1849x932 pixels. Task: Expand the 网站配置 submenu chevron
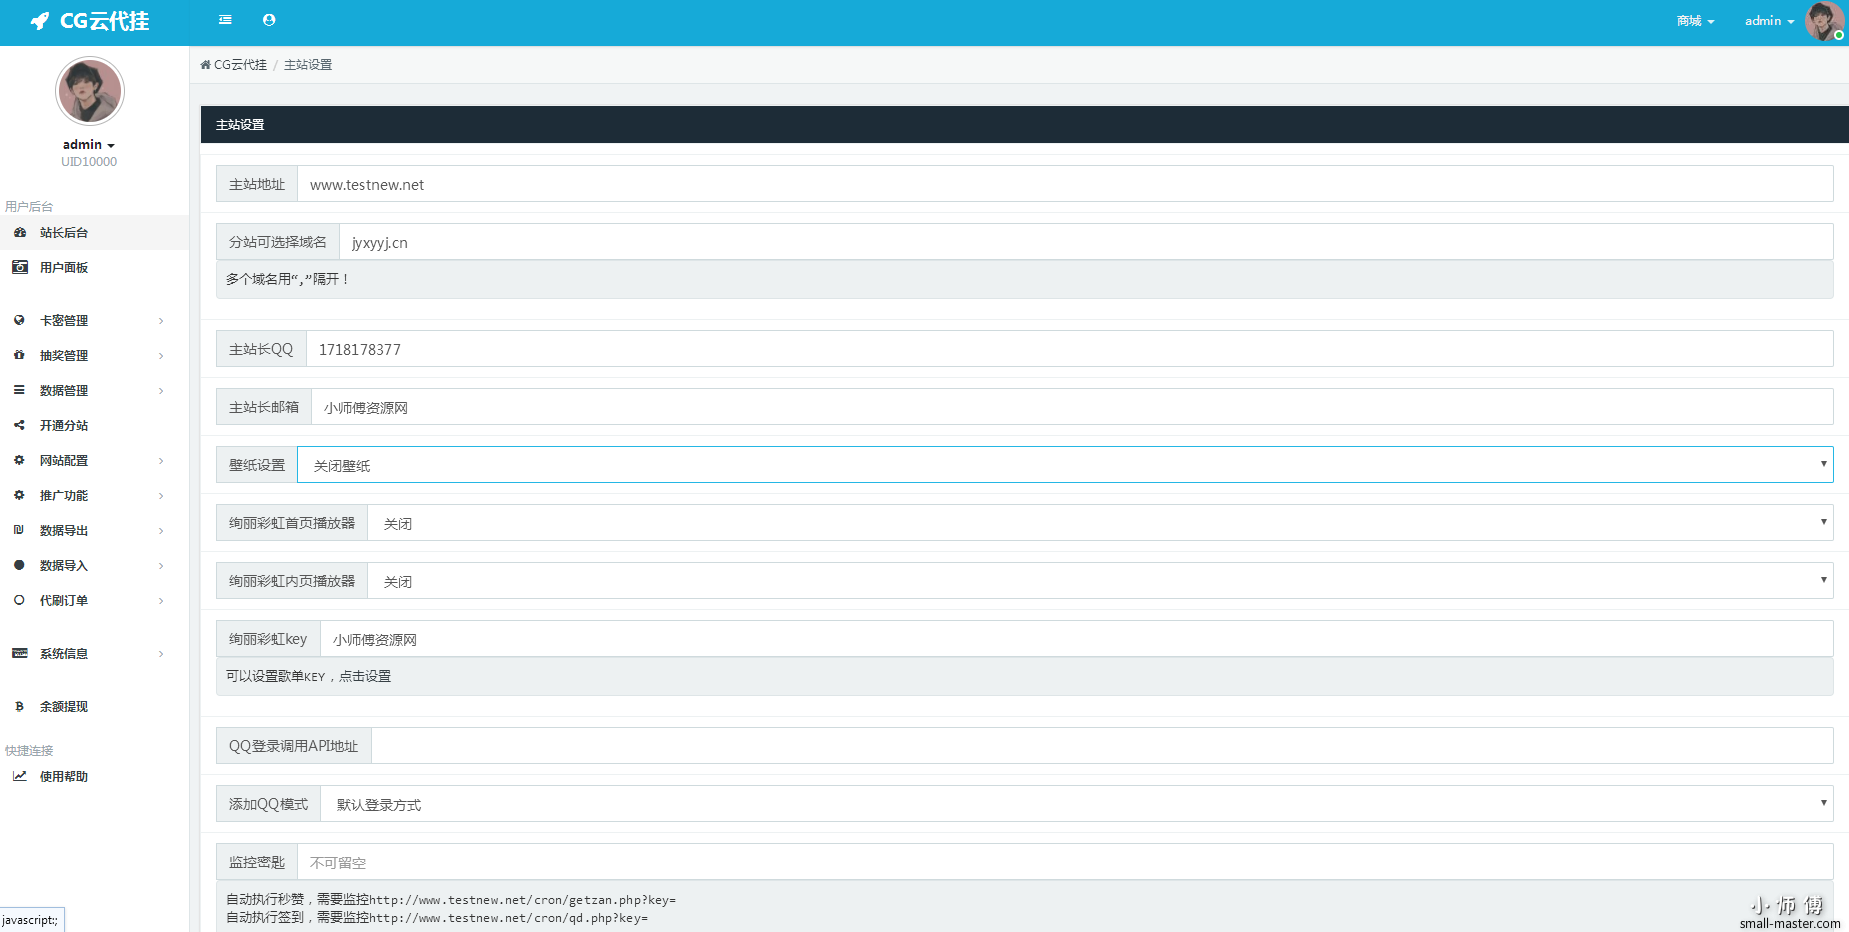coord(161,461)
